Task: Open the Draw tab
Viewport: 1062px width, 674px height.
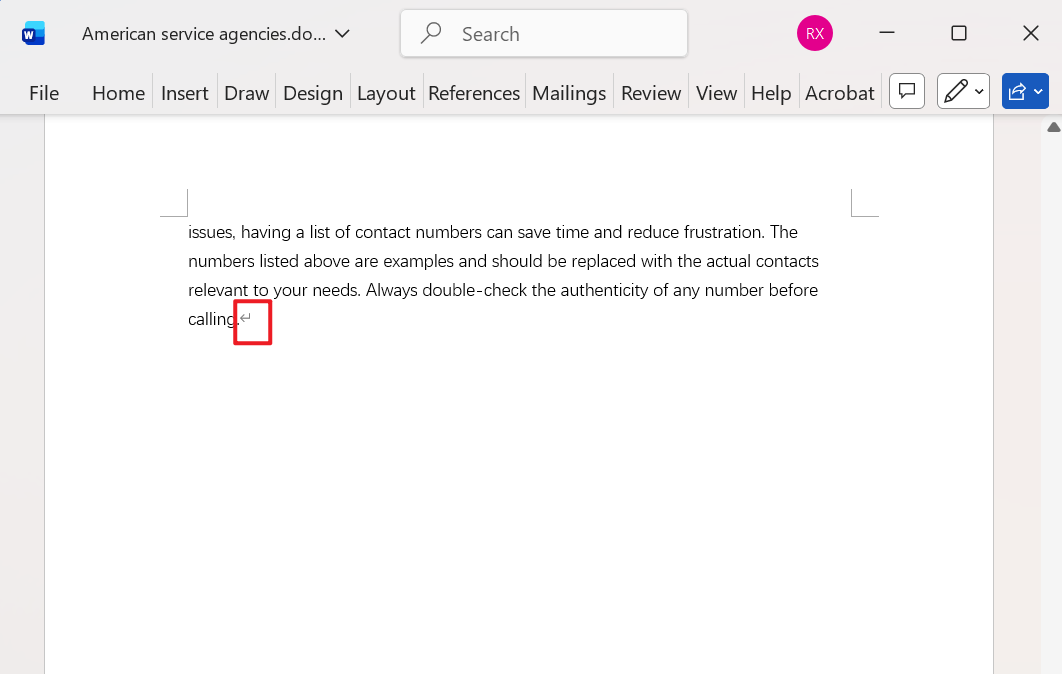Action: coord(246,92)
